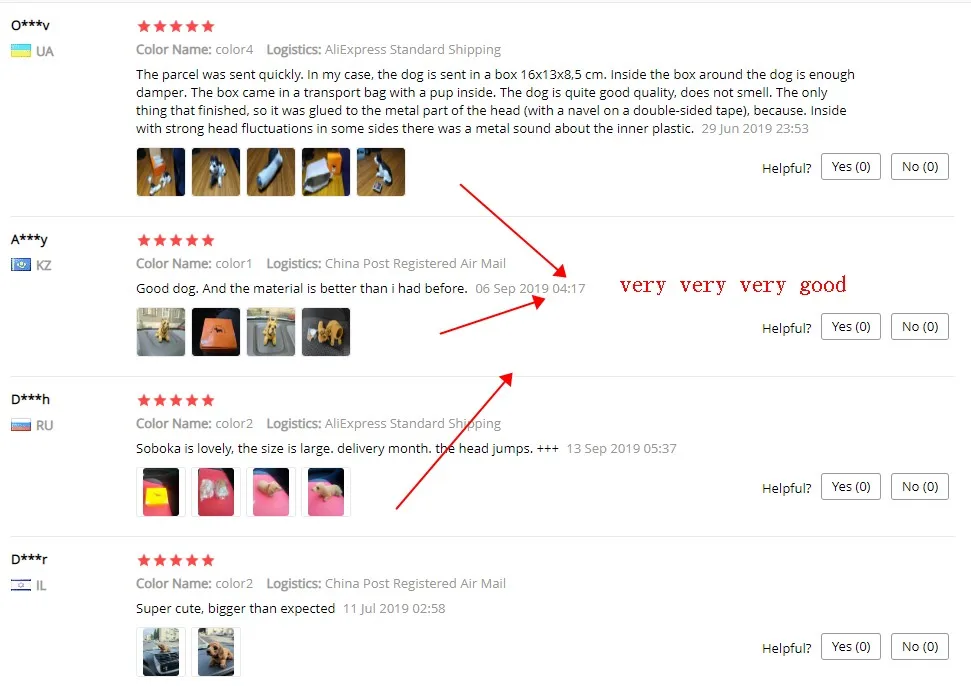Open A***y's first dog photo thumbnail
This screenshot has height=686, width=971.
pyautogui.click(x=161, y=332)
